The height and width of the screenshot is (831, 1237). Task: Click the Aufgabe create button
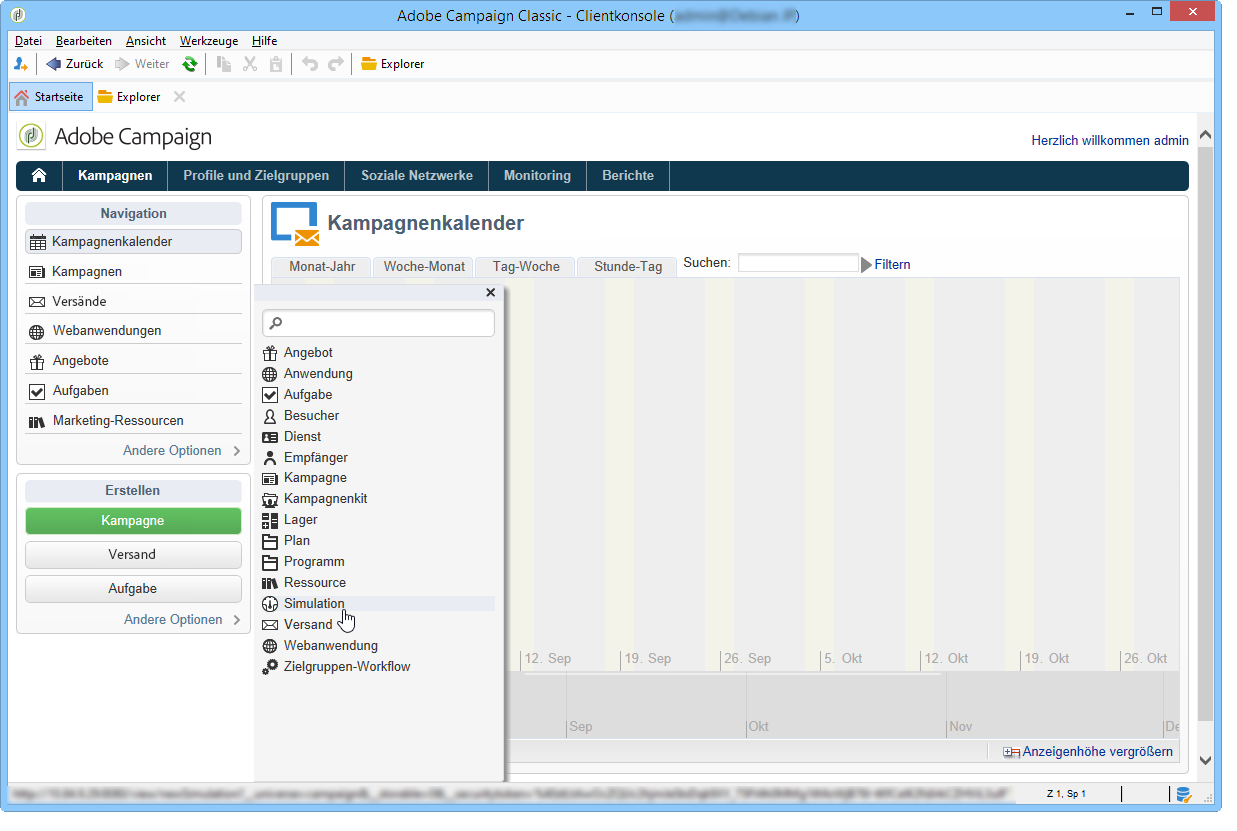point(133,589)
